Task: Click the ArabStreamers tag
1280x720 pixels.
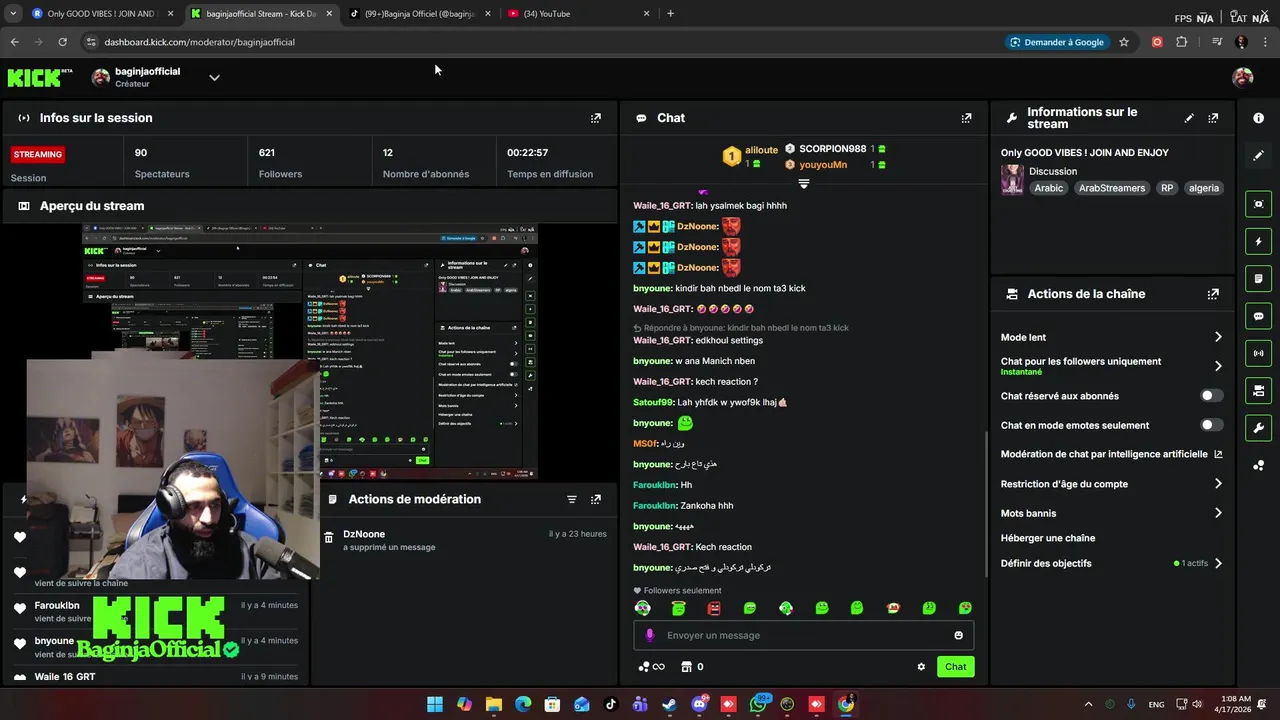Action: click(1112, 188)
